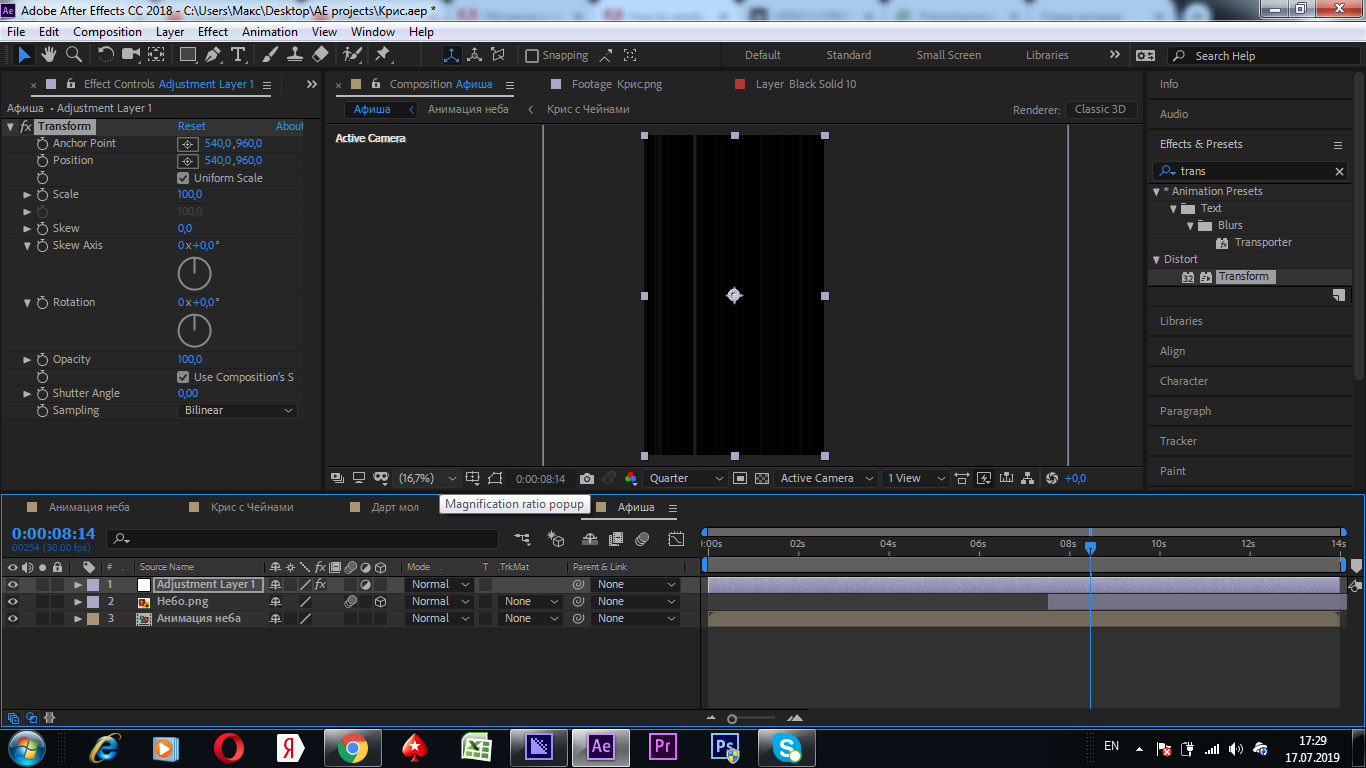Screen dimensions: 1366x768
Task: Open the Composition menu
Action: pos(107,32)
